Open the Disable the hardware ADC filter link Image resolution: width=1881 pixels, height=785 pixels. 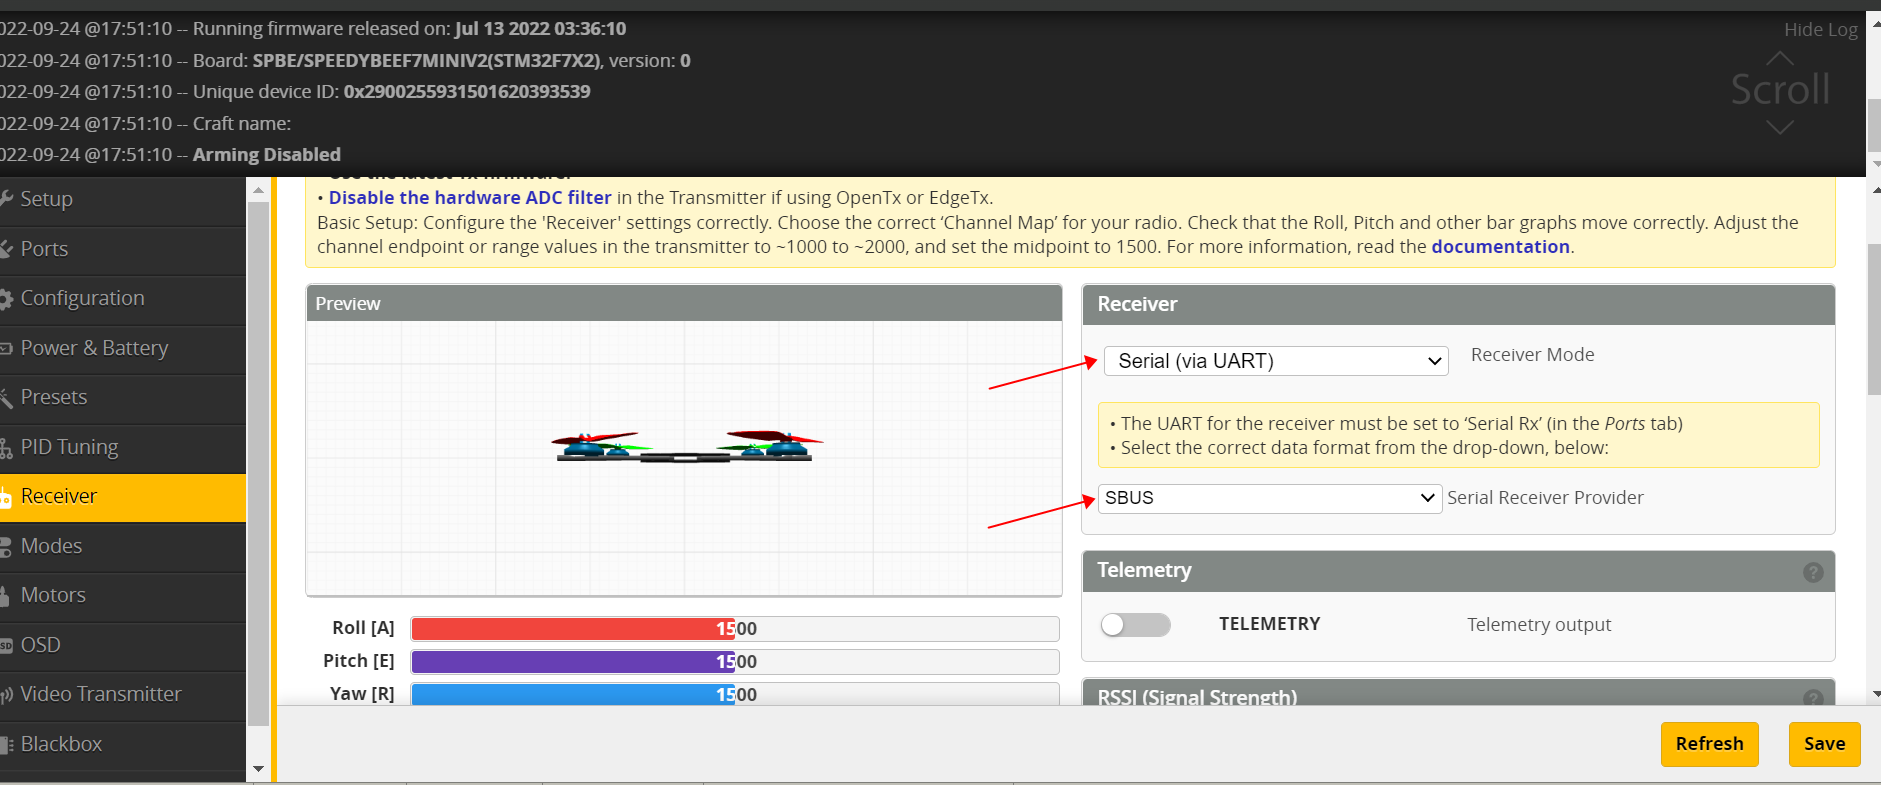tap(469, 198)
